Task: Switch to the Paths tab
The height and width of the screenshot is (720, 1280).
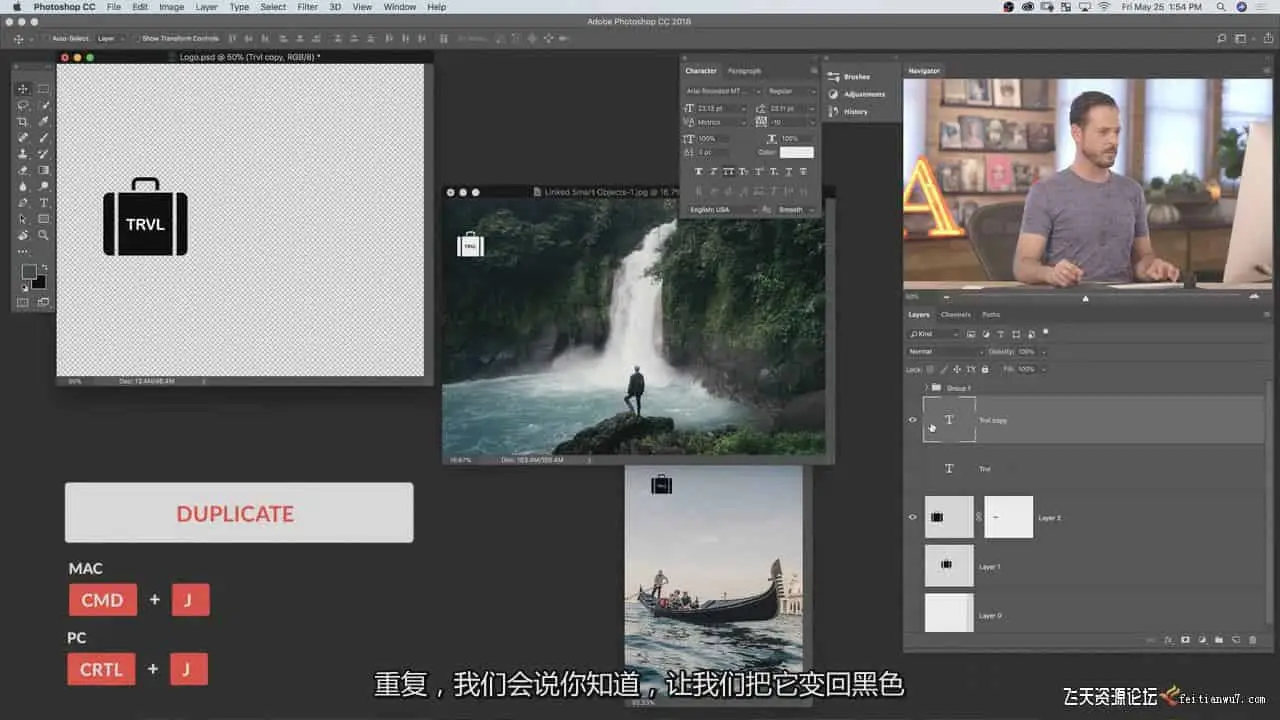Action: click(990, 315)
